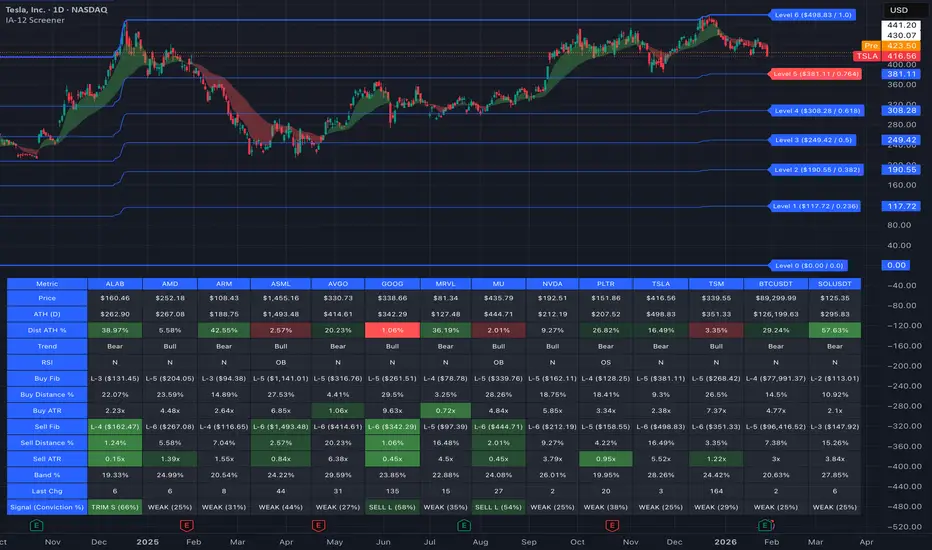Click the TSLA column header
932x550 pixels.
(x=660, y=284)
